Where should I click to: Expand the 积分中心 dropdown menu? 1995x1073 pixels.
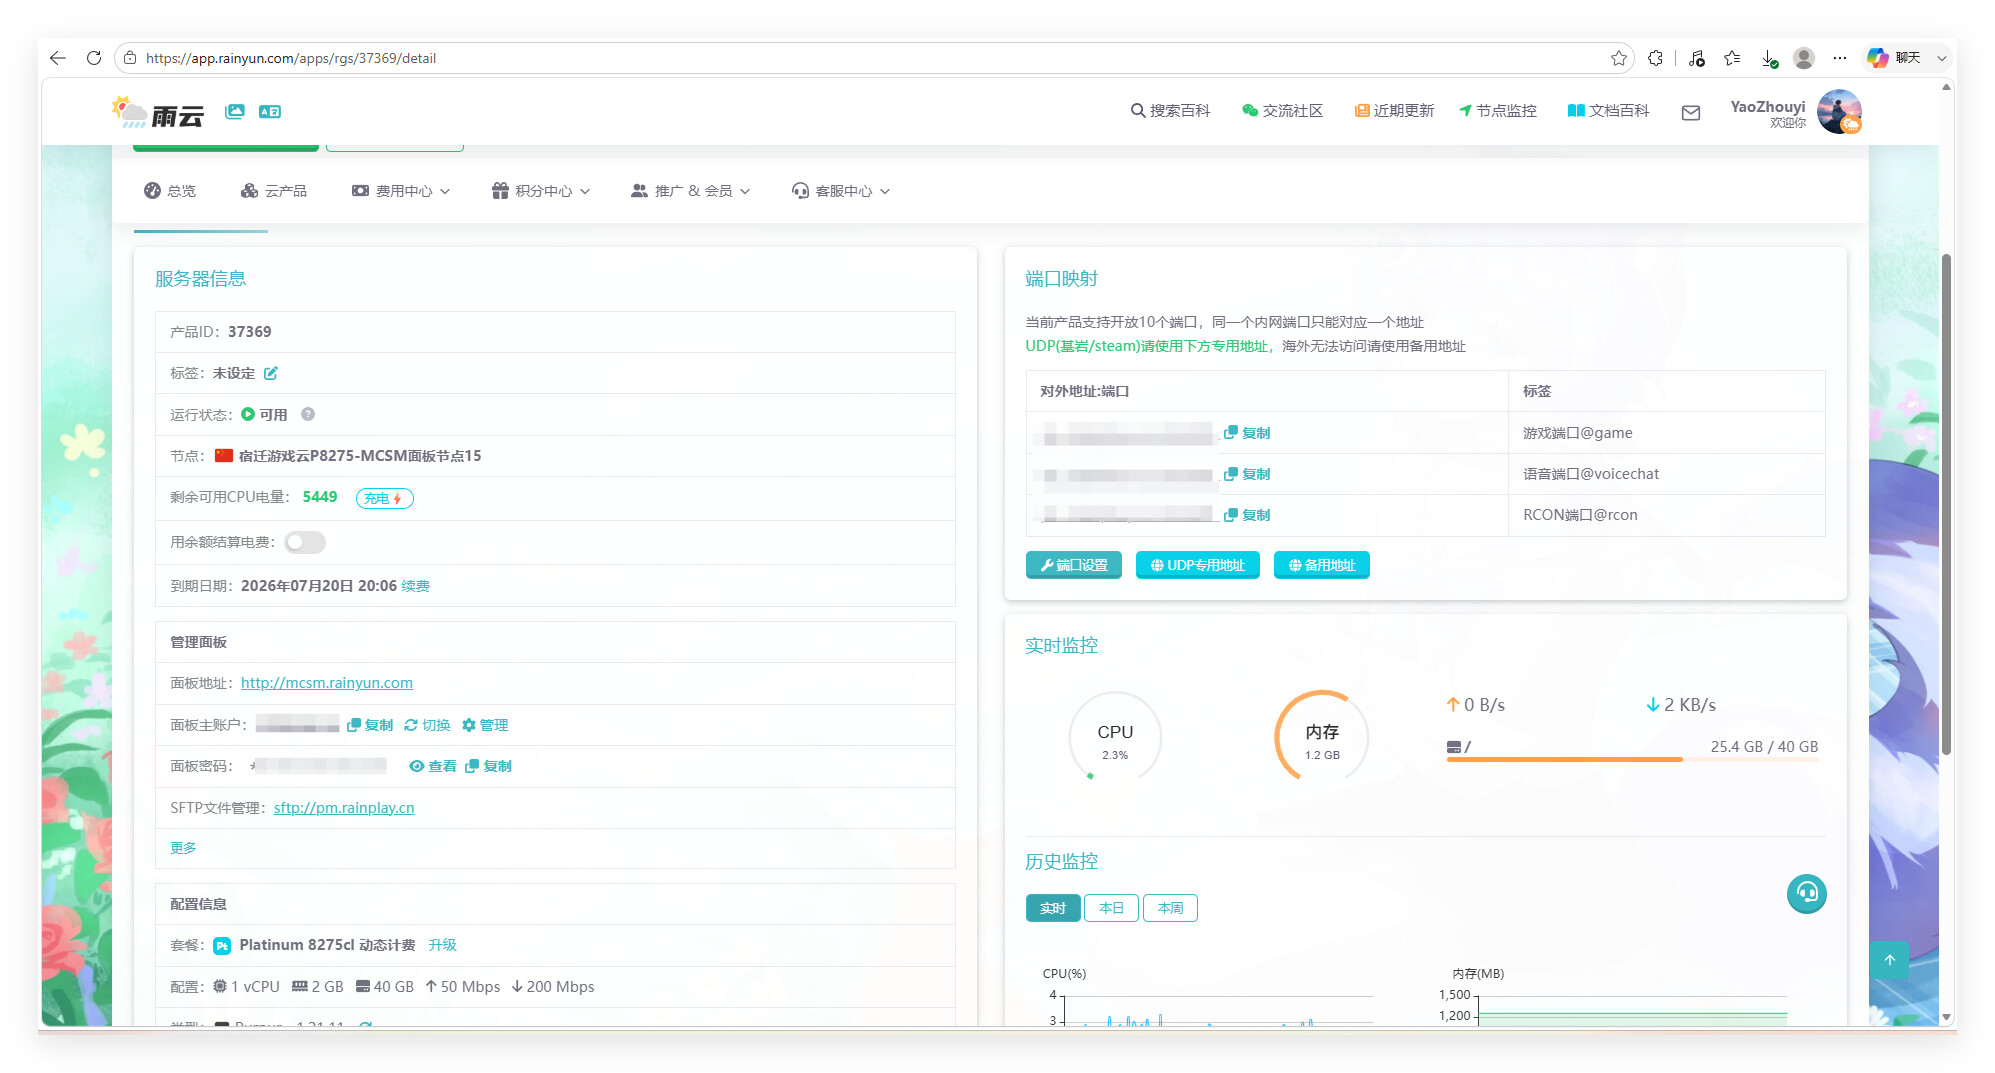pos(541,191)
